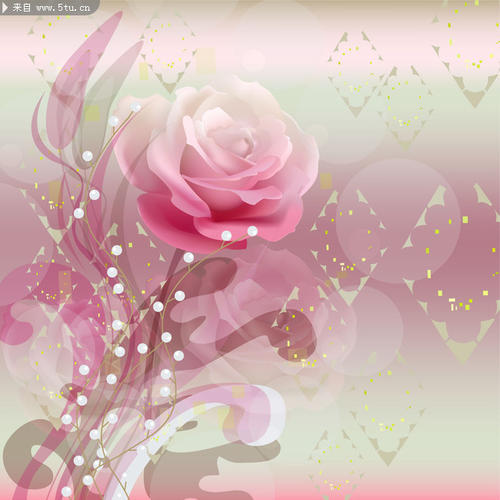Click the bottommost pearl on the left stem
The image size is (500, 500).
[66, 491]
